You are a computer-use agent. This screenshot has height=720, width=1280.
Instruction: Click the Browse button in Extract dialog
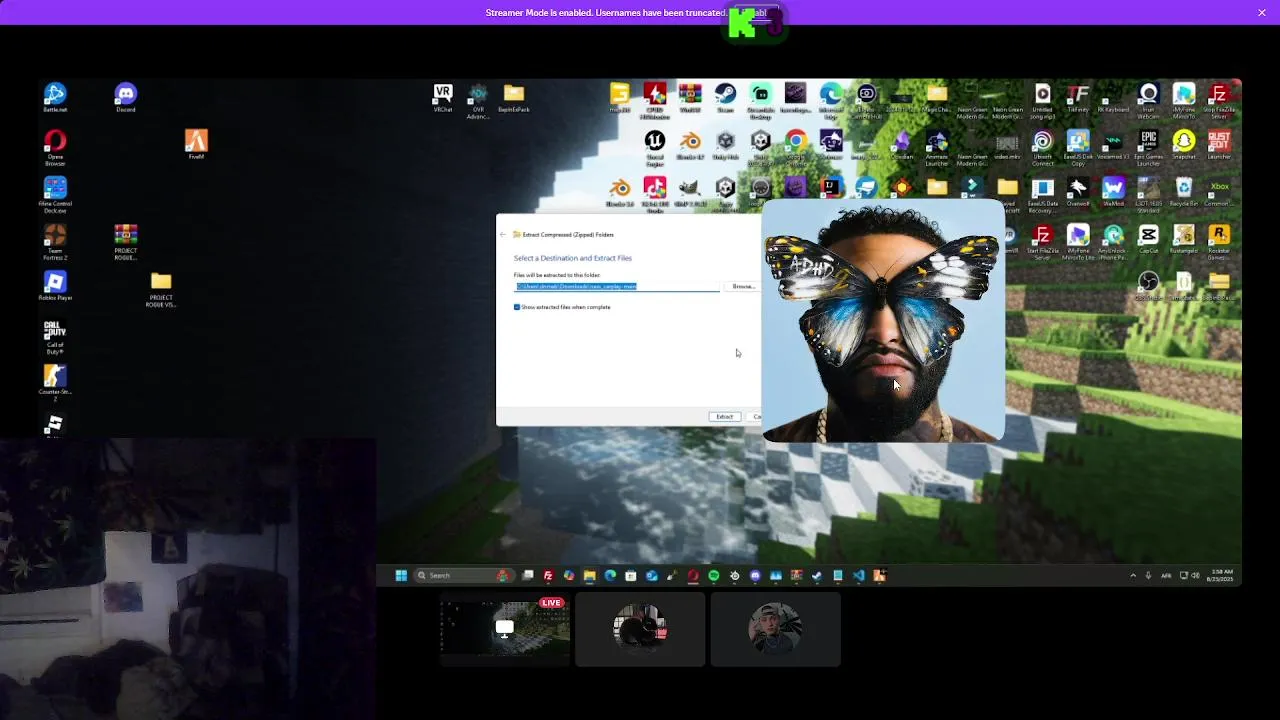pos(743,287)
